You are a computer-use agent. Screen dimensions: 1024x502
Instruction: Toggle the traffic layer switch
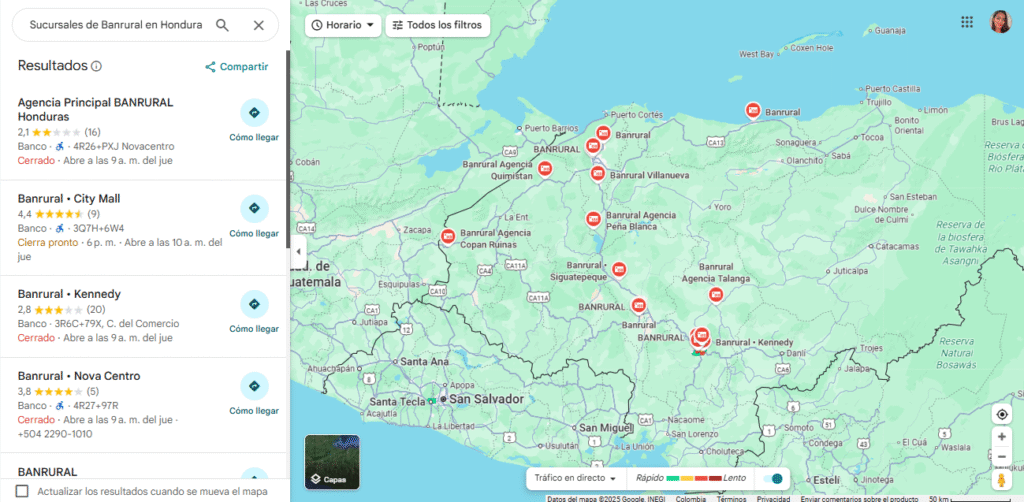[773, 478]
